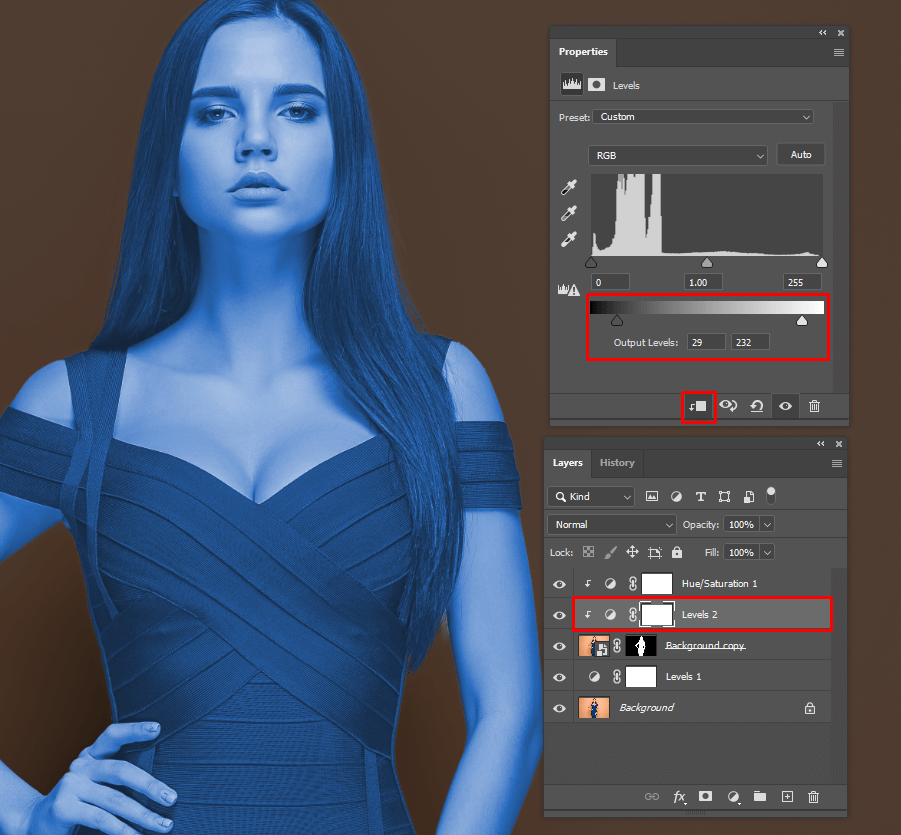Select the Layers tab
Image resolution: width=901 pixels, height=835 pixels.
pos(568,463)
